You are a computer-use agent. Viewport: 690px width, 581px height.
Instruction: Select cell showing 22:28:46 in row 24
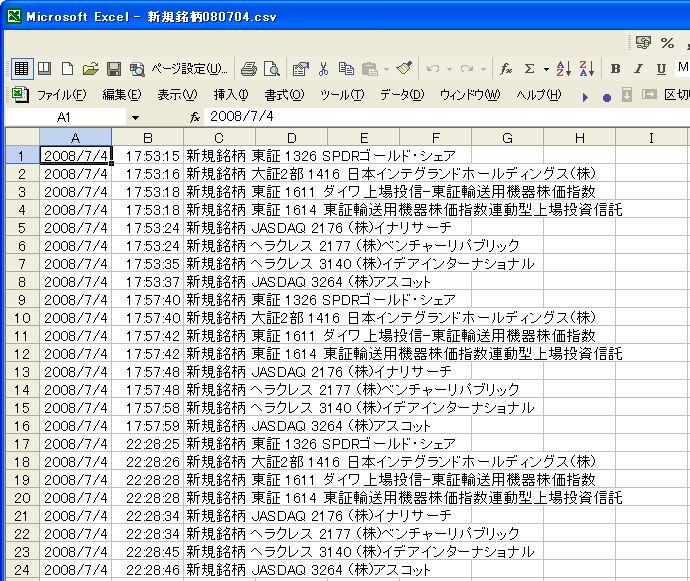point(147,570)
